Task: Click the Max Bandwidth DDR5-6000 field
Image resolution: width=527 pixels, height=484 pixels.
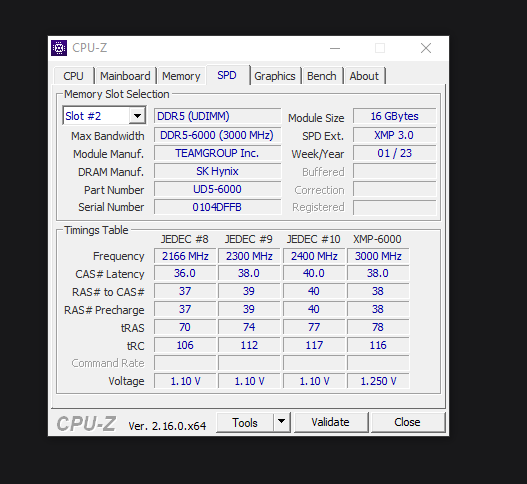Action: tap(217, 135)
